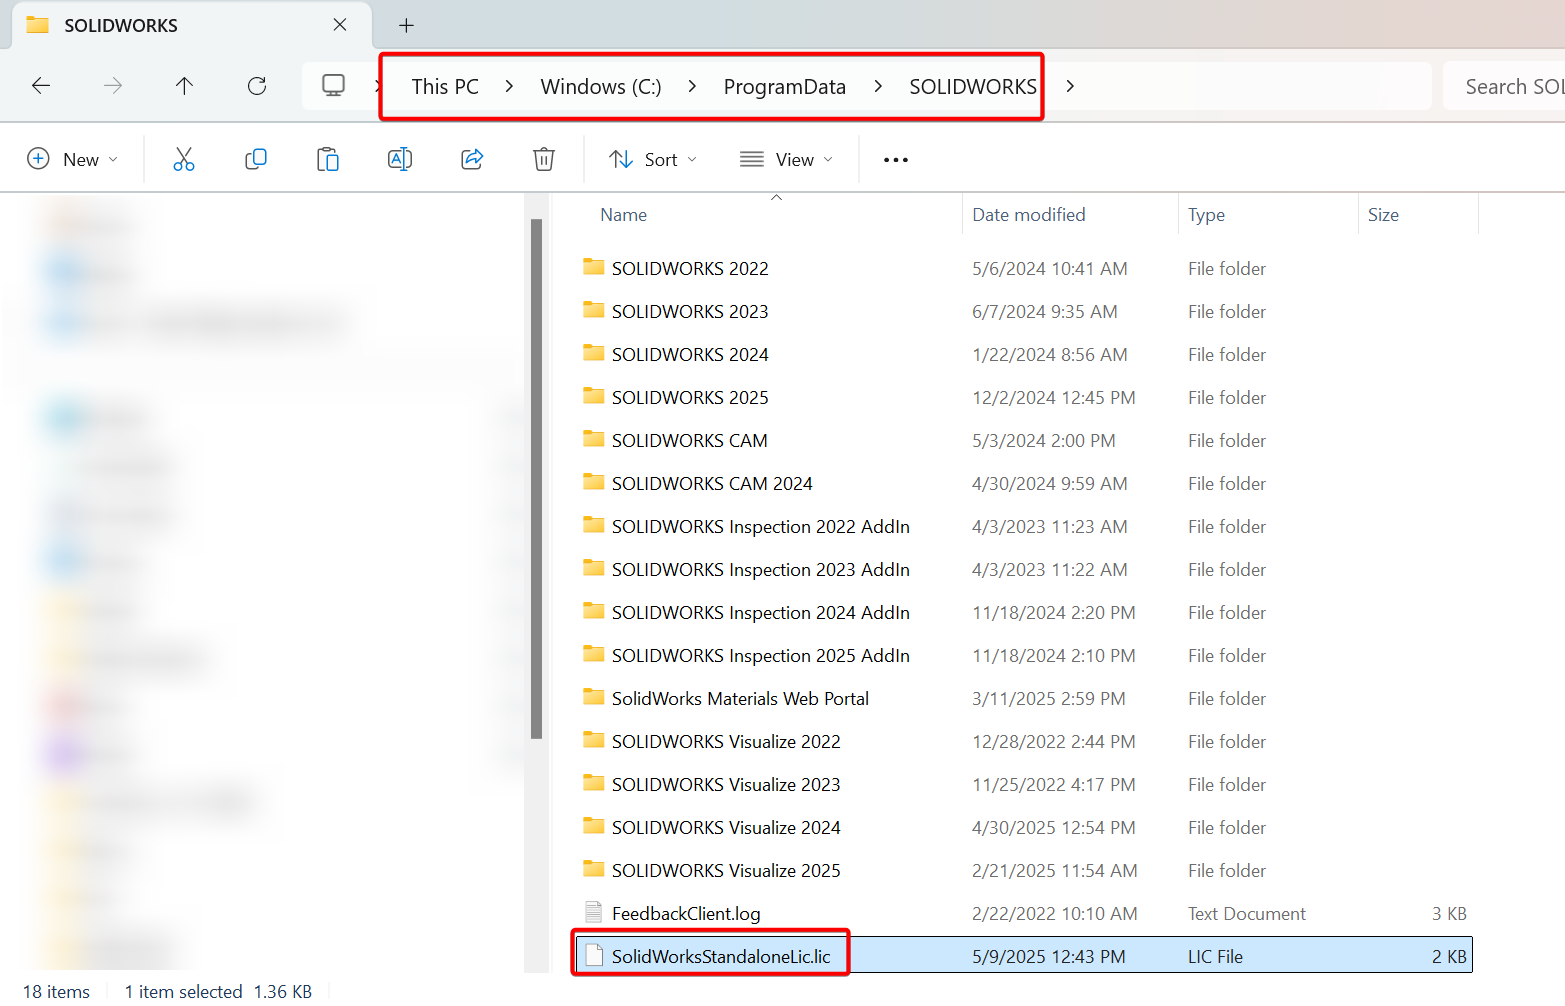1565x1006 pixels.
Task: Select SOLIDWORKS Inspection 2022 AddIn folder
Action: click(761, 527)
